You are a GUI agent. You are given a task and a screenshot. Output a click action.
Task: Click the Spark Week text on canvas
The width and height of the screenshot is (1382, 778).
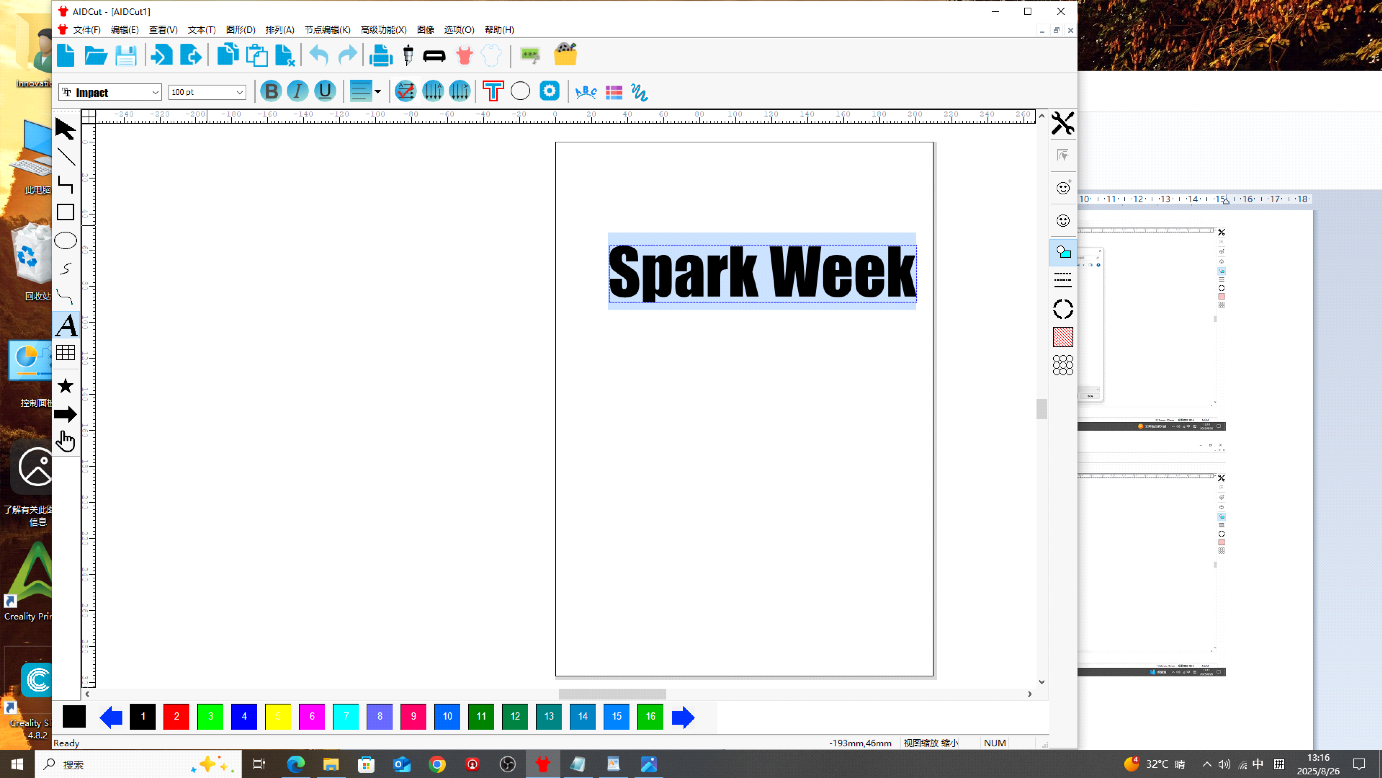[x=762, y=271]
